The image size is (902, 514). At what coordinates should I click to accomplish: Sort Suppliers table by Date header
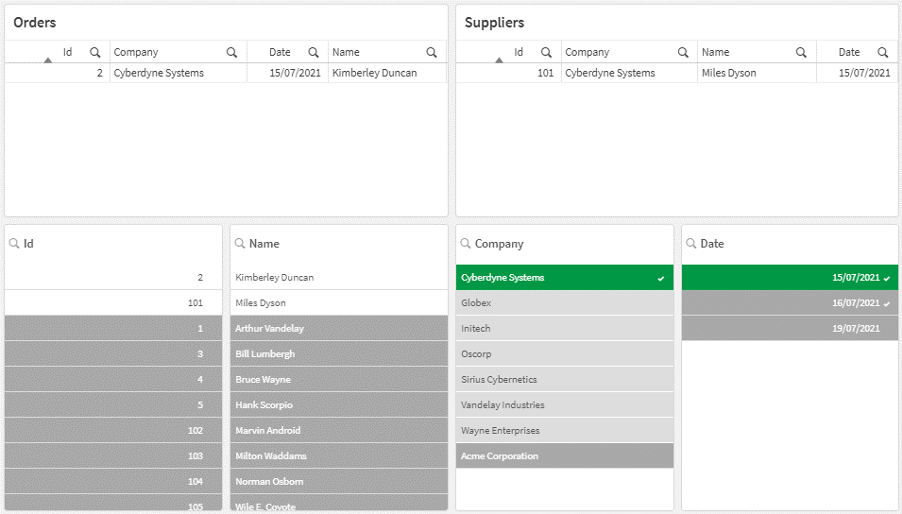pyautogui.click(x=849, y=52)
